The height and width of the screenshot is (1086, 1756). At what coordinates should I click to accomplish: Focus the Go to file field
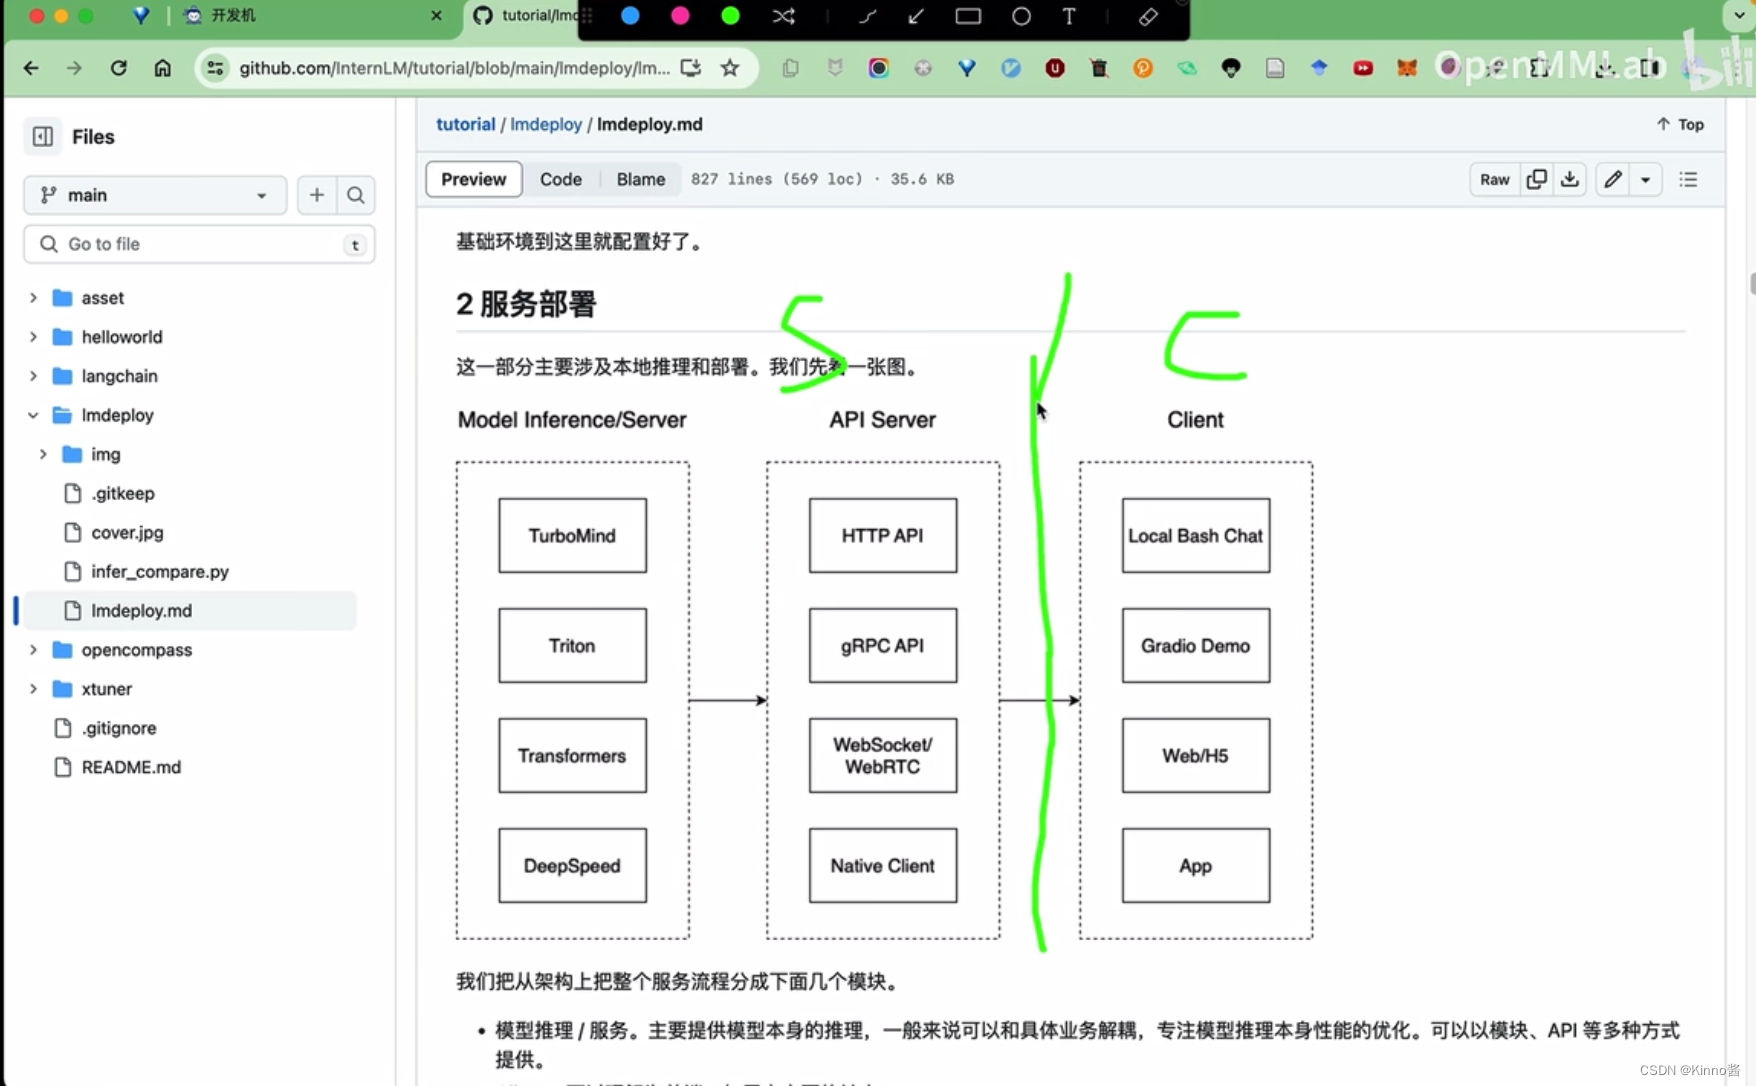pos(199,244)
